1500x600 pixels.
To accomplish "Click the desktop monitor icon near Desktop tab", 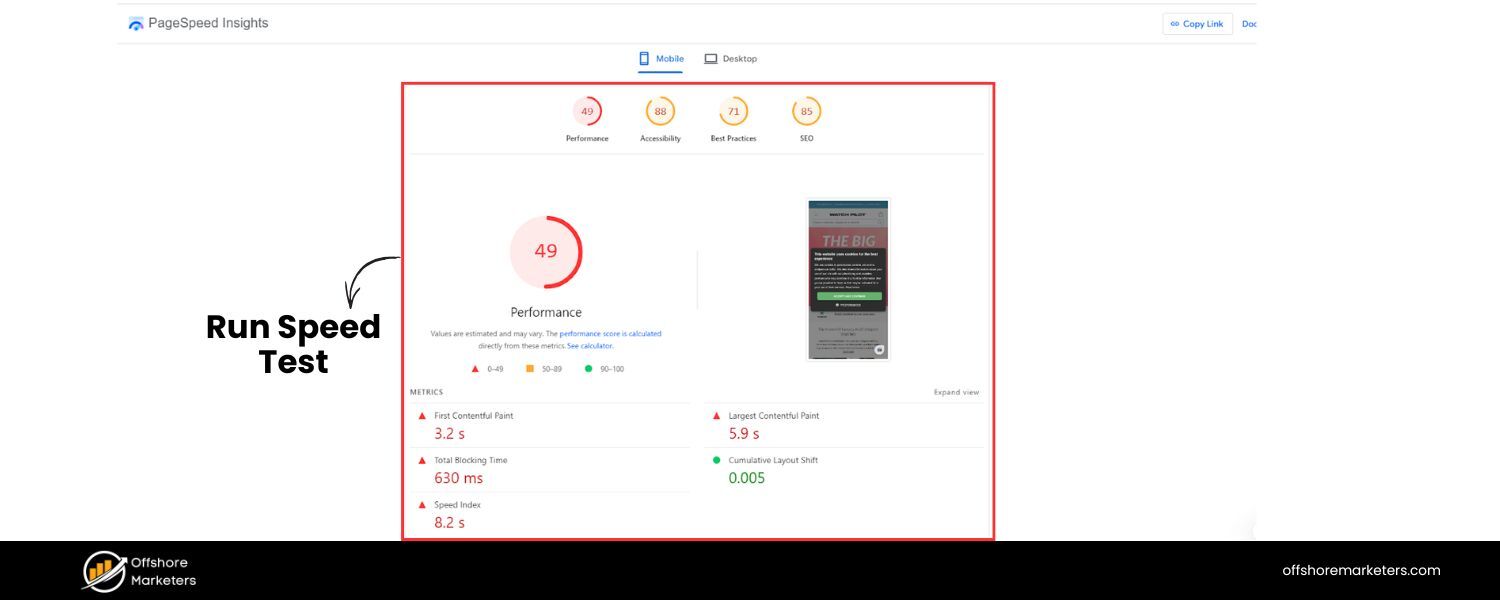I will (711, 58).
